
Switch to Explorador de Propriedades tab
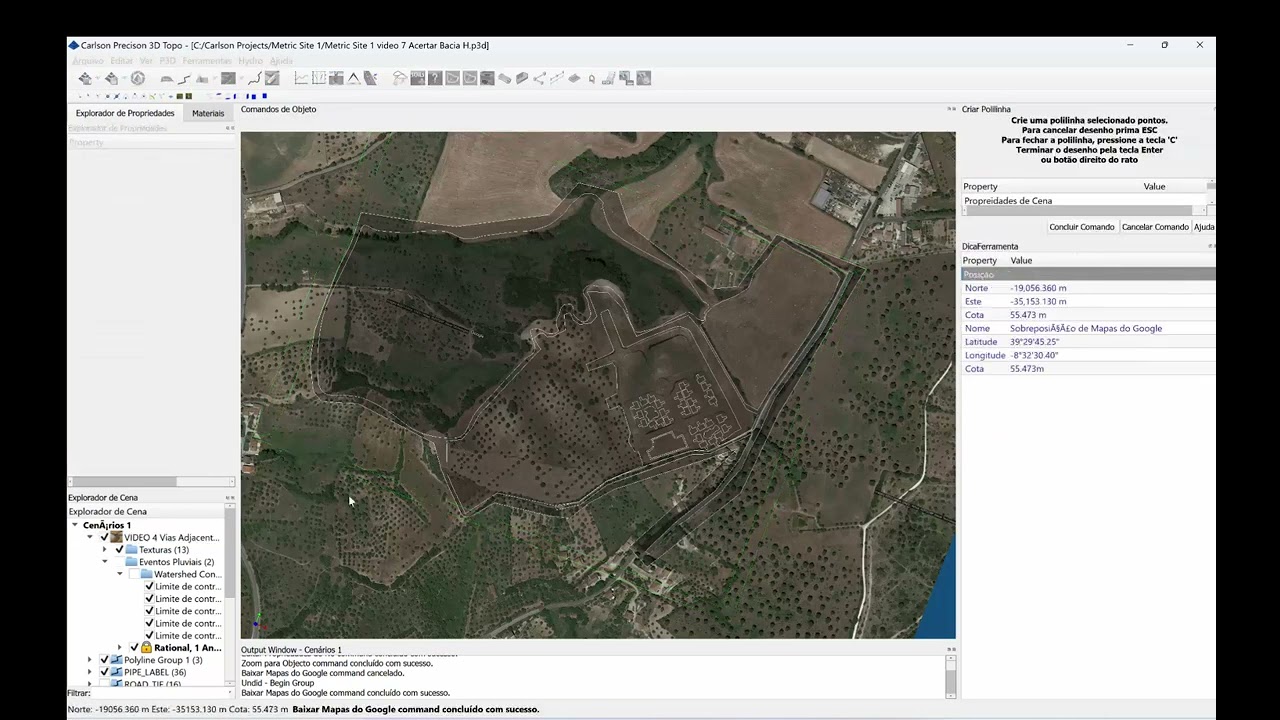(x=125, y=113)
